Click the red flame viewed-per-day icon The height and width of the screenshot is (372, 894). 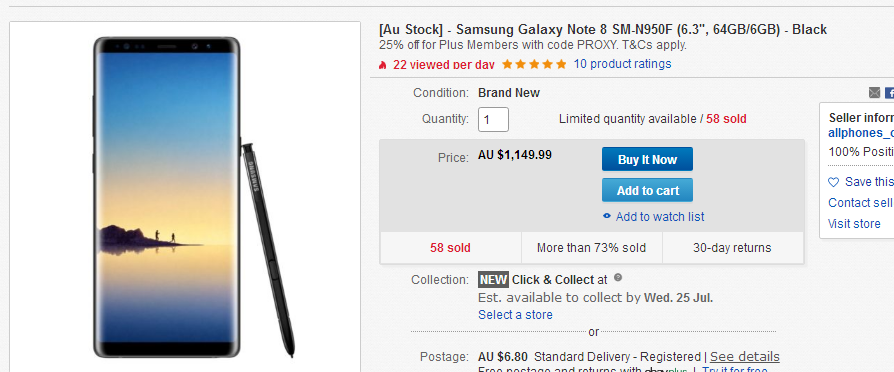click(383, 64)
